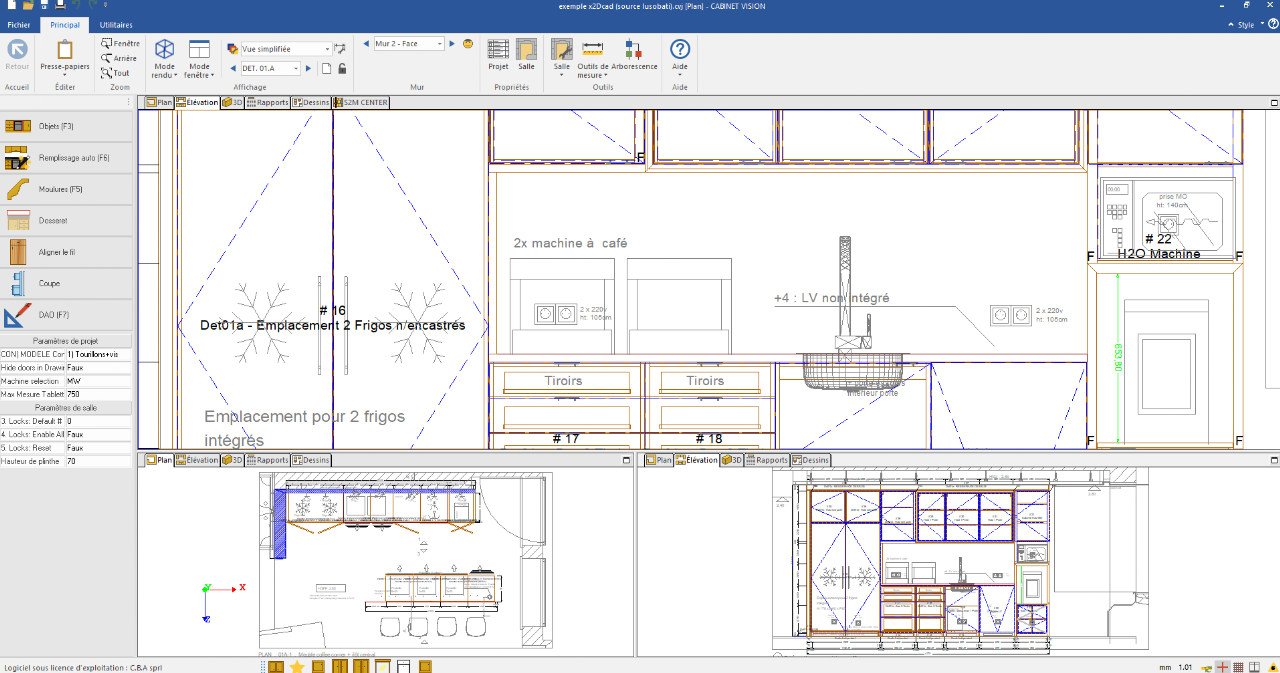Click Tout to zoom all
The height and width of the screenshot is (673, 1280).
[x=116, y=73]
